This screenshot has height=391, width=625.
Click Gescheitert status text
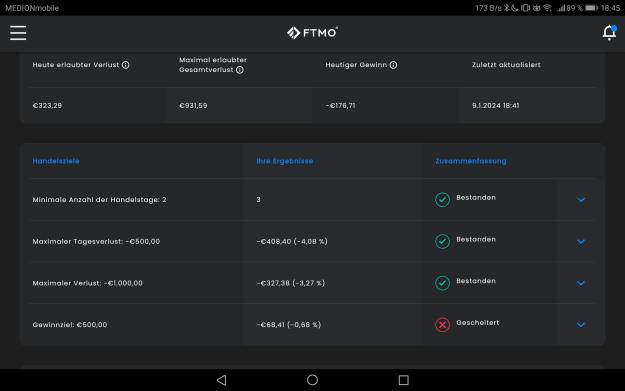[x=478, y=322]
